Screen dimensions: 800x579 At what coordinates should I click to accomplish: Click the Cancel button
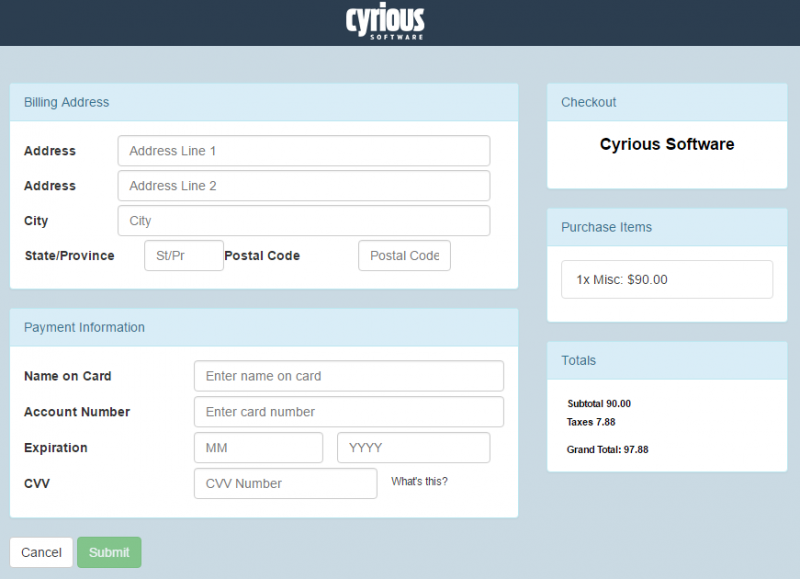41,552
